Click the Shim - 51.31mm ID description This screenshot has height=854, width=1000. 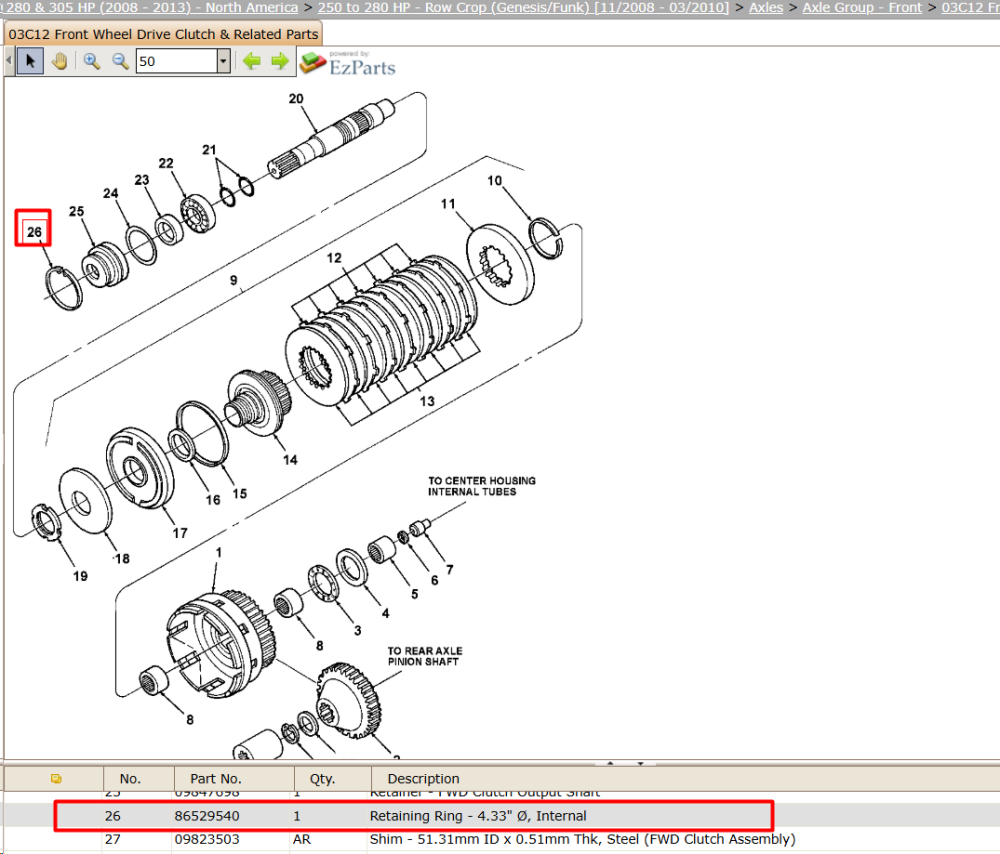tap(582, 839)
